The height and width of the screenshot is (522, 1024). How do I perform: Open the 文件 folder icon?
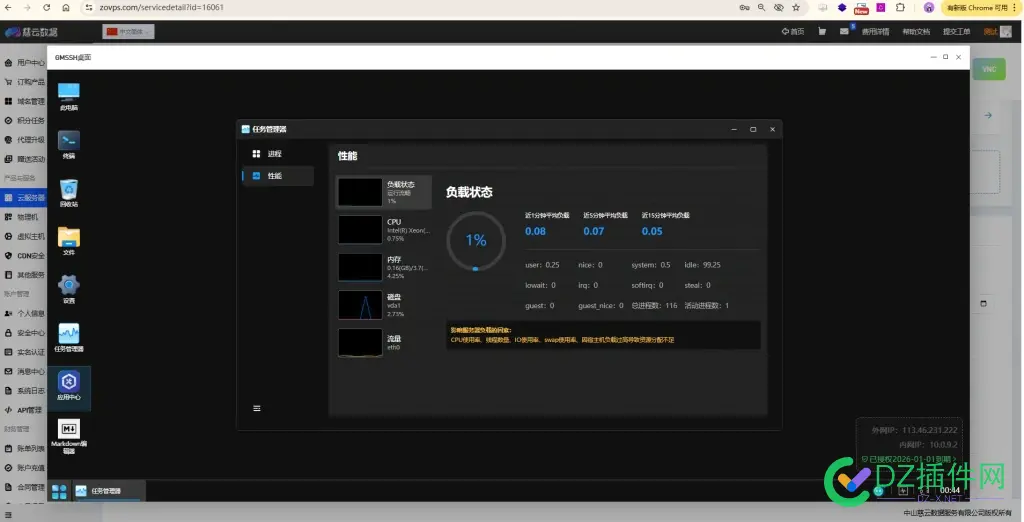pos(69,241)
